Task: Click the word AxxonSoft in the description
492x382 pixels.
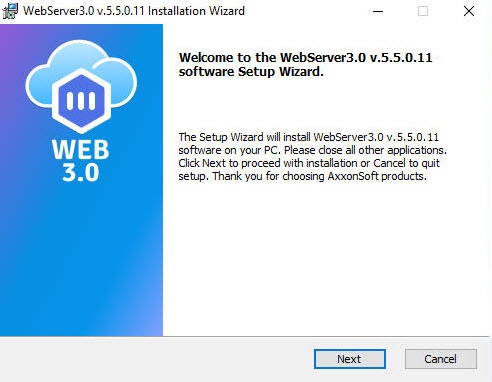Action: (353, 176)
